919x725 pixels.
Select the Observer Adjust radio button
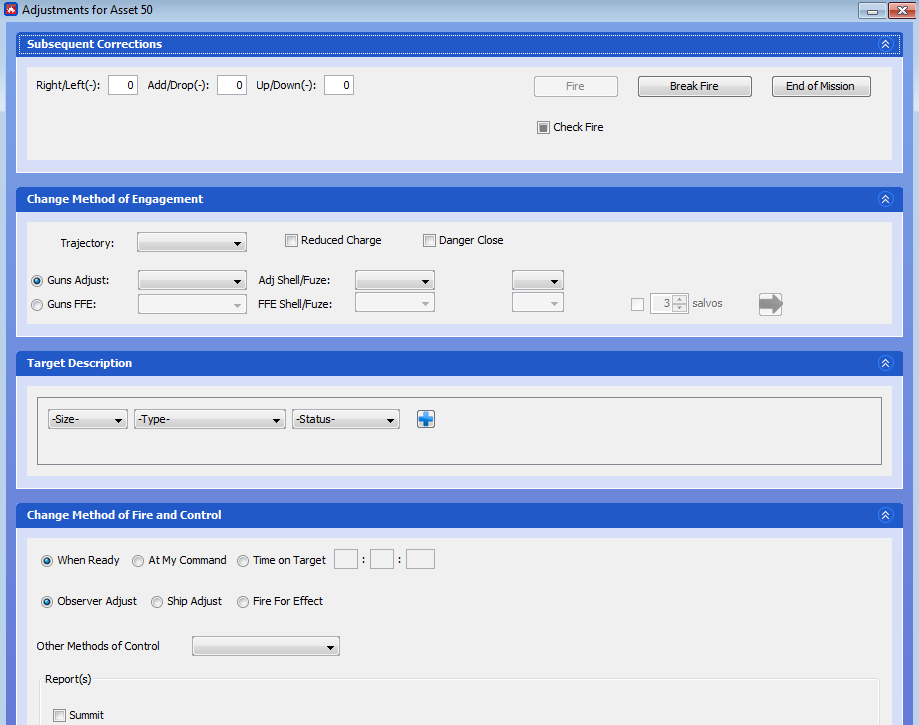tap(47, 602)
